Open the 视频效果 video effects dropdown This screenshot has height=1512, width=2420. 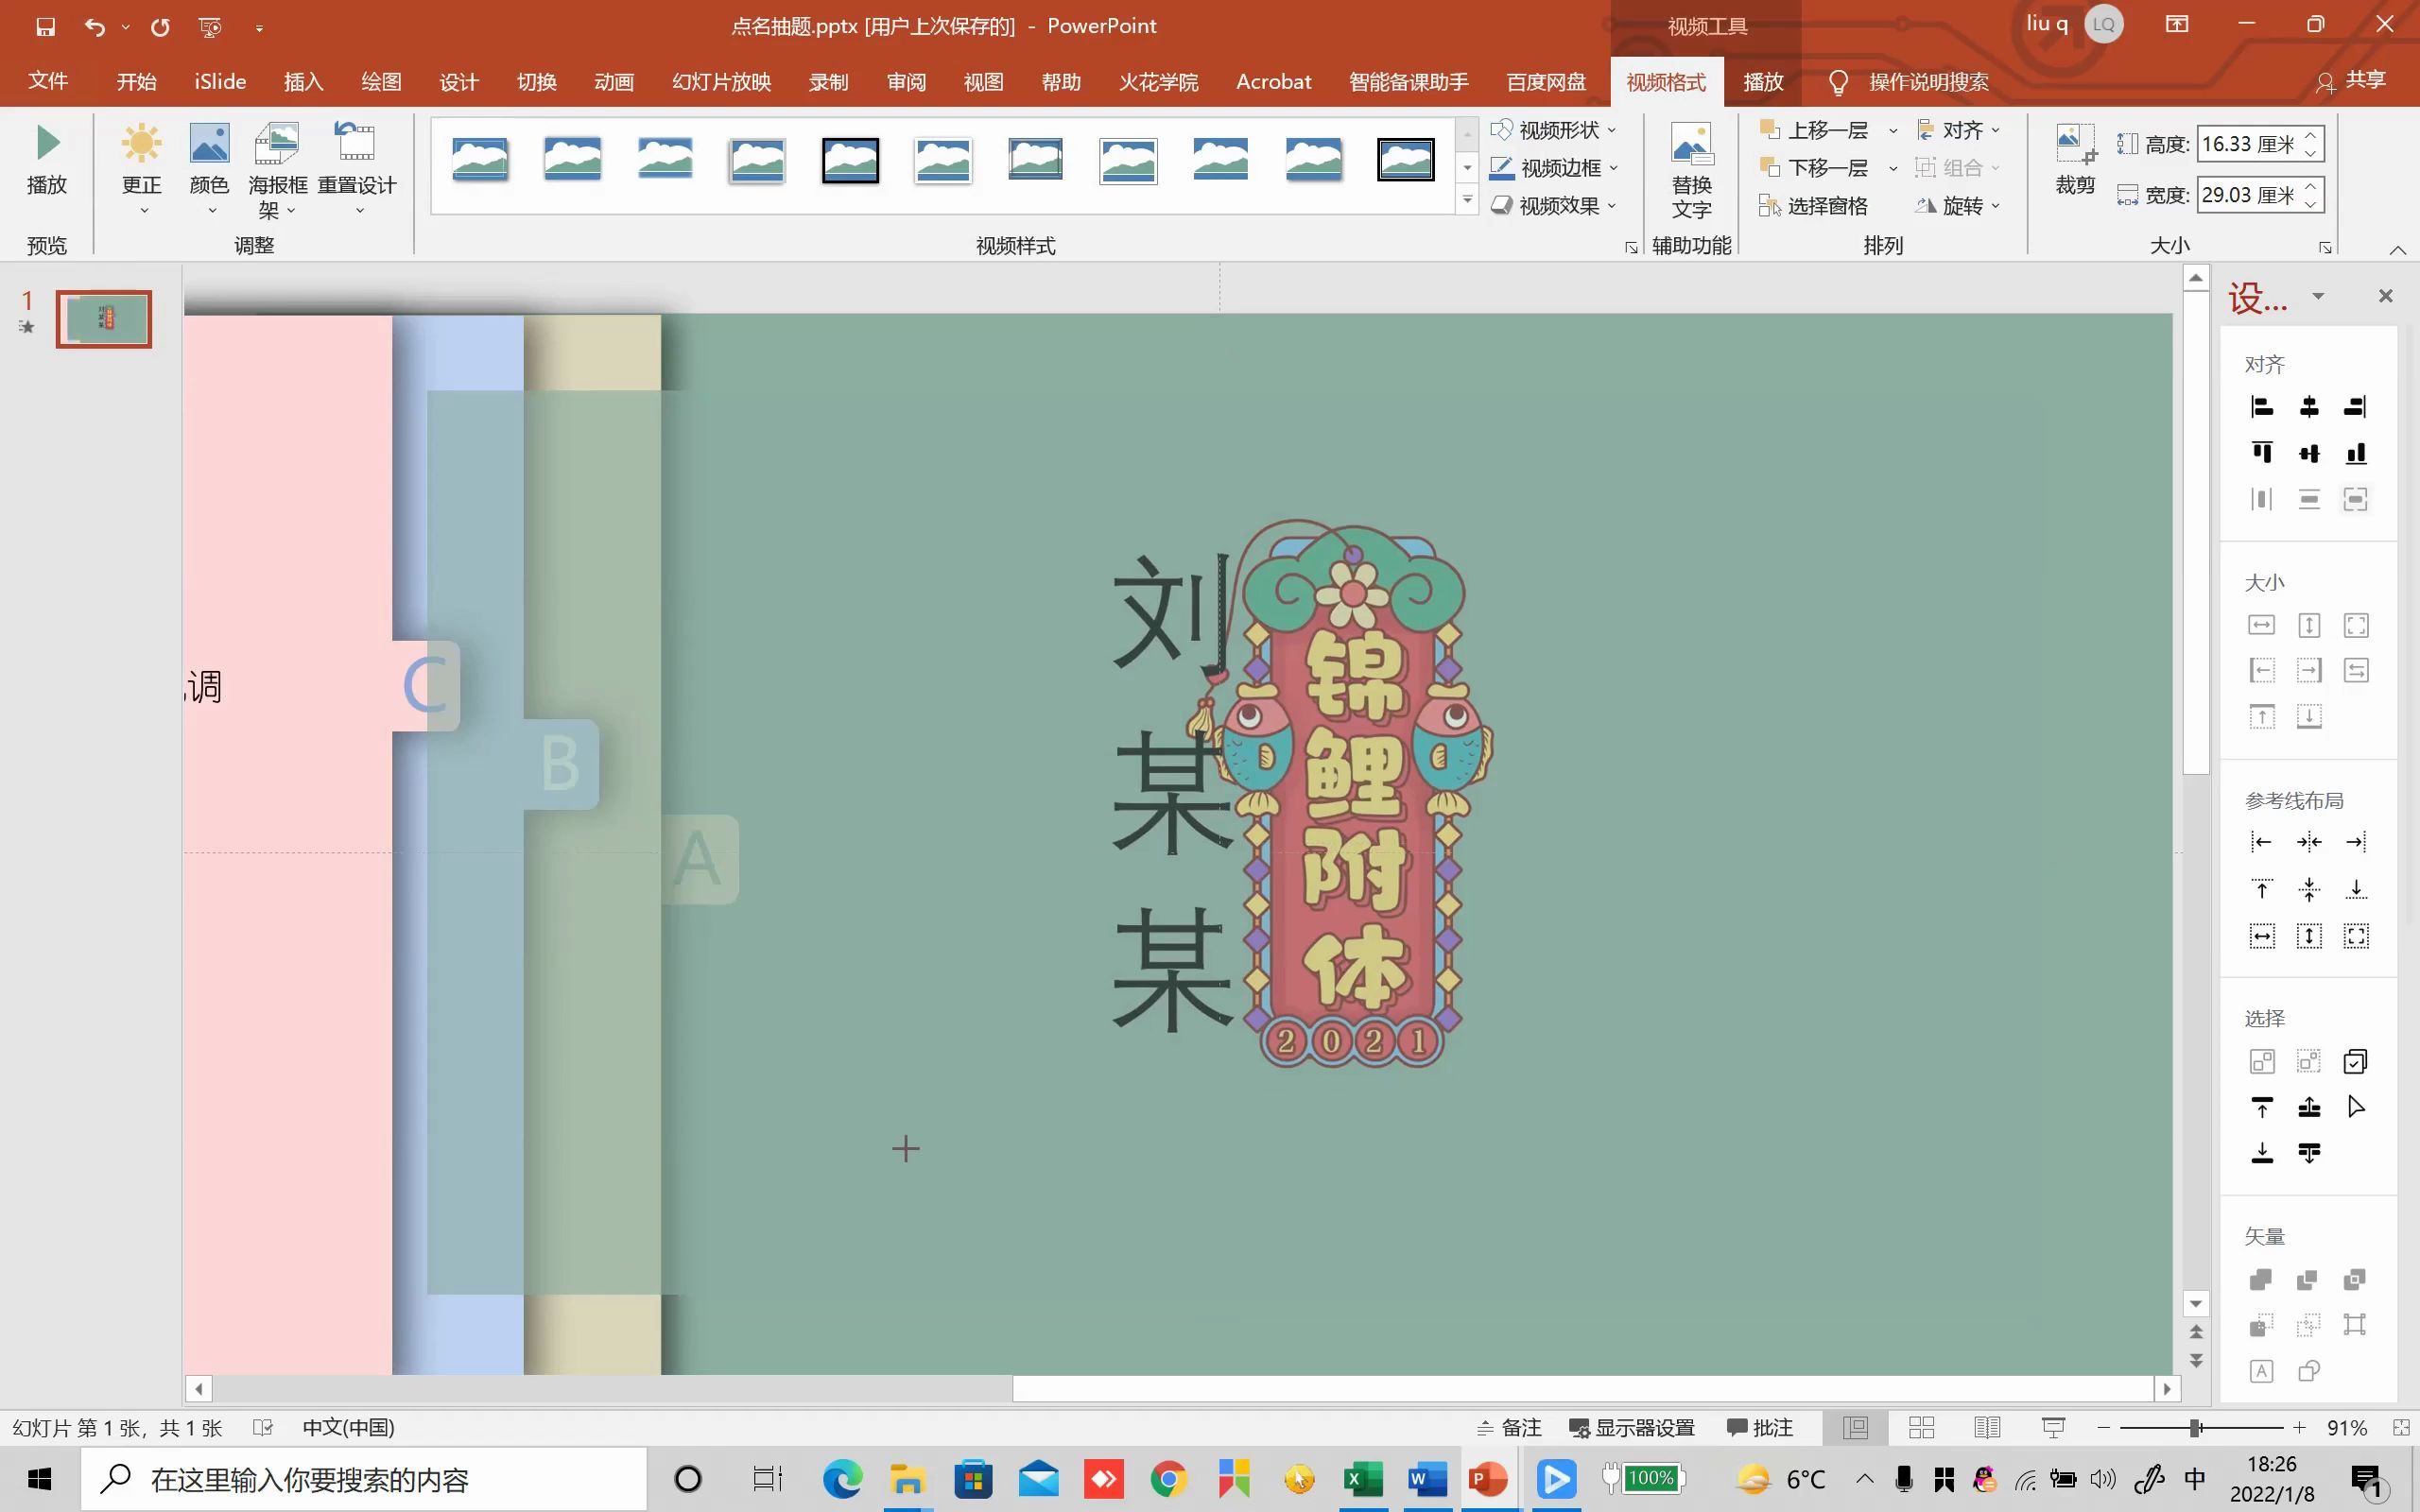(x=1554, y=206)
